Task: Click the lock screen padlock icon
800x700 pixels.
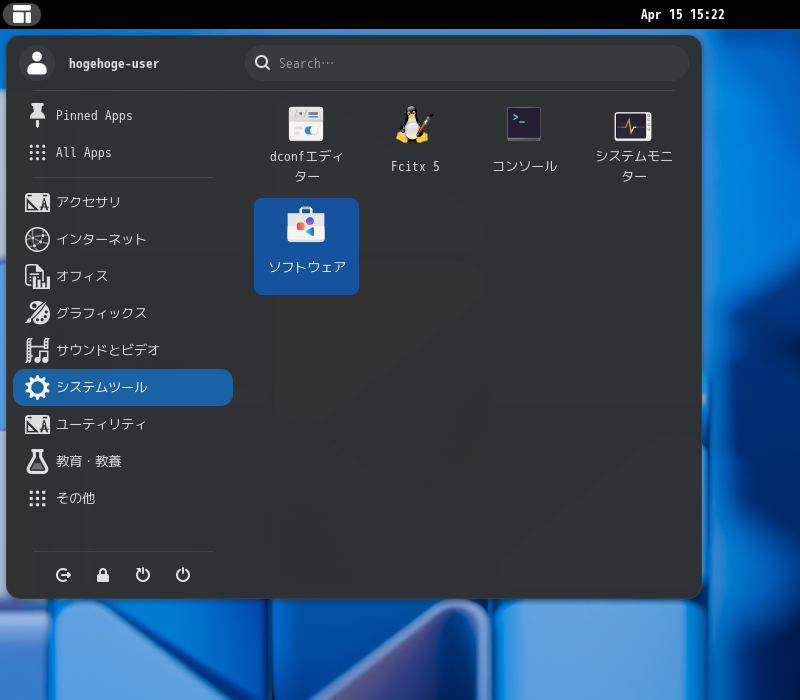Action: tap(103, 575)
